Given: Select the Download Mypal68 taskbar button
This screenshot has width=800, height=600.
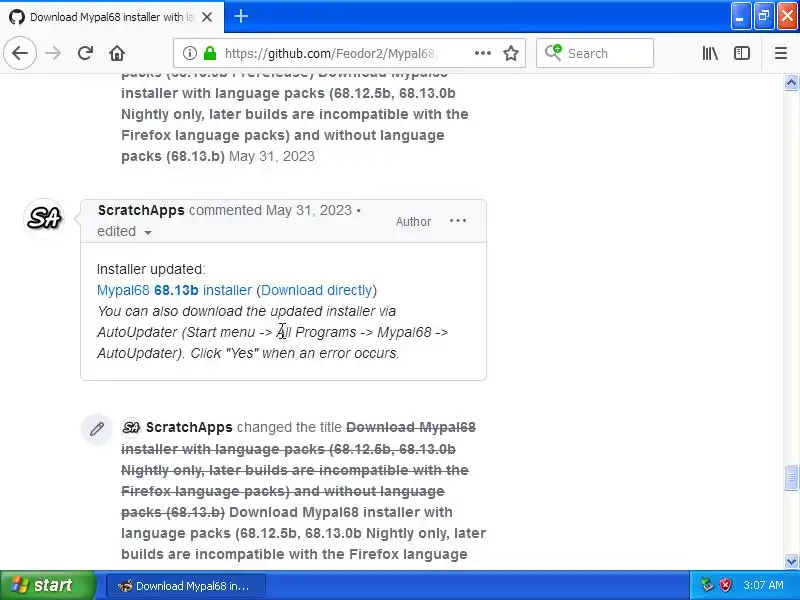Looking at the screenshot, I should pos(186,586).
